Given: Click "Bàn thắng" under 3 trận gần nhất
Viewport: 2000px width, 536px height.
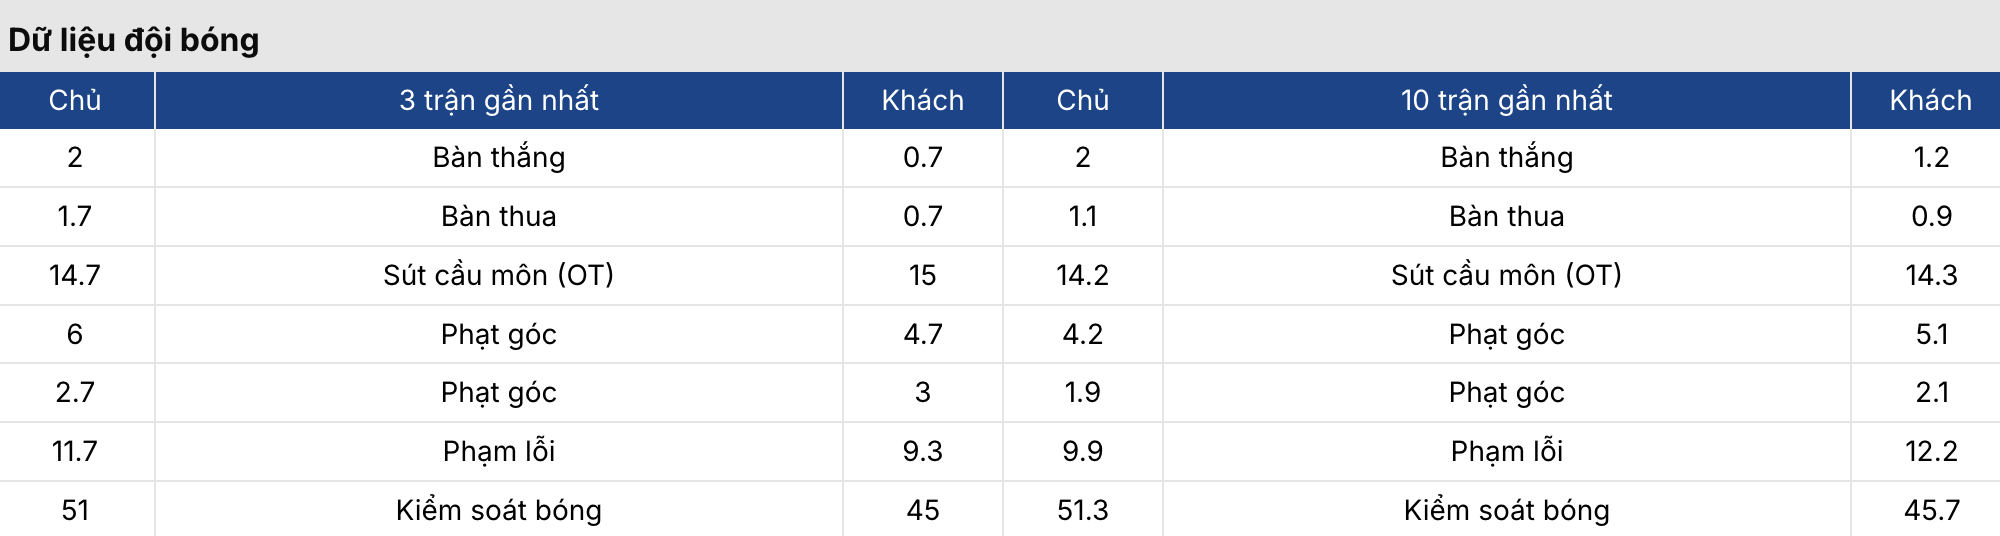Looking at the screenshot, I should [x=498, y=158].
